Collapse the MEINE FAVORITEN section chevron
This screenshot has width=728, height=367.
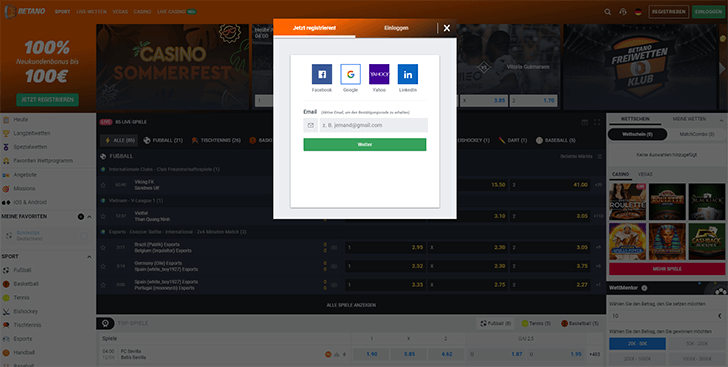[89, 216]
